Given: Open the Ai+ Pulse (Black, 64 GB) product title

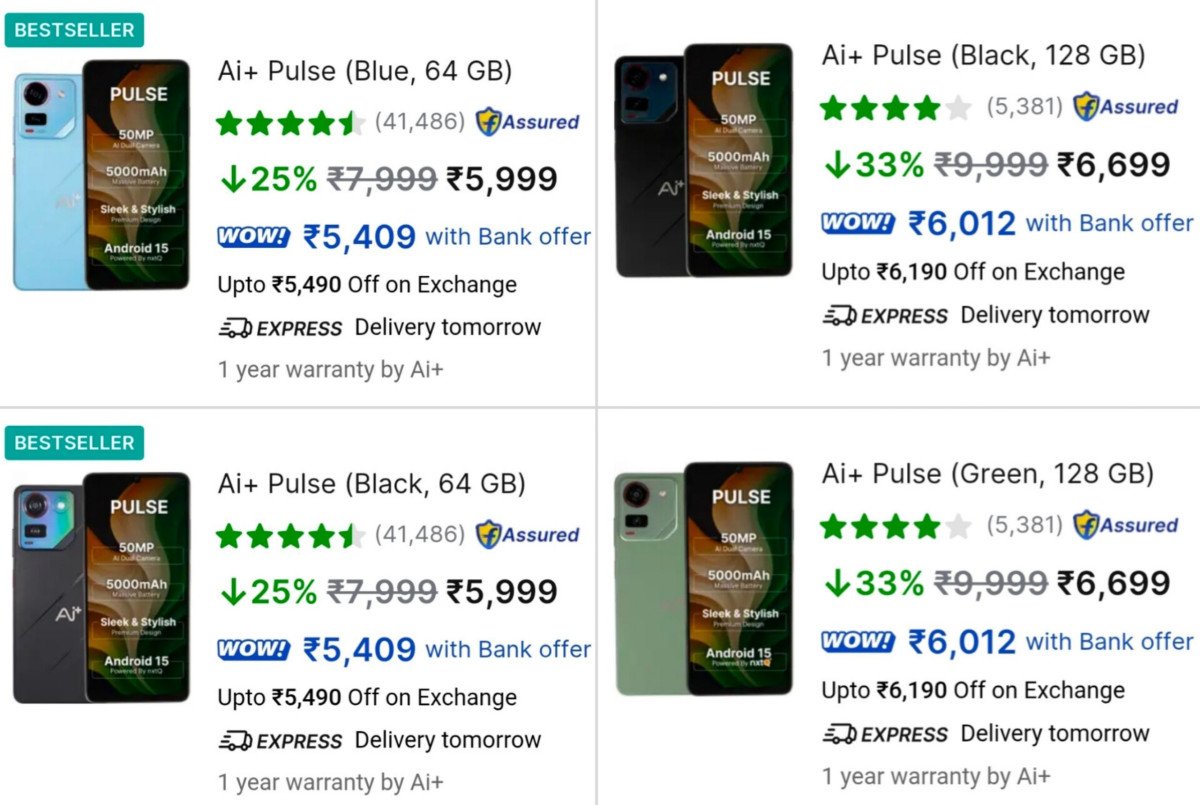Looking at the screenshot, I should click(x=371, y=484).
